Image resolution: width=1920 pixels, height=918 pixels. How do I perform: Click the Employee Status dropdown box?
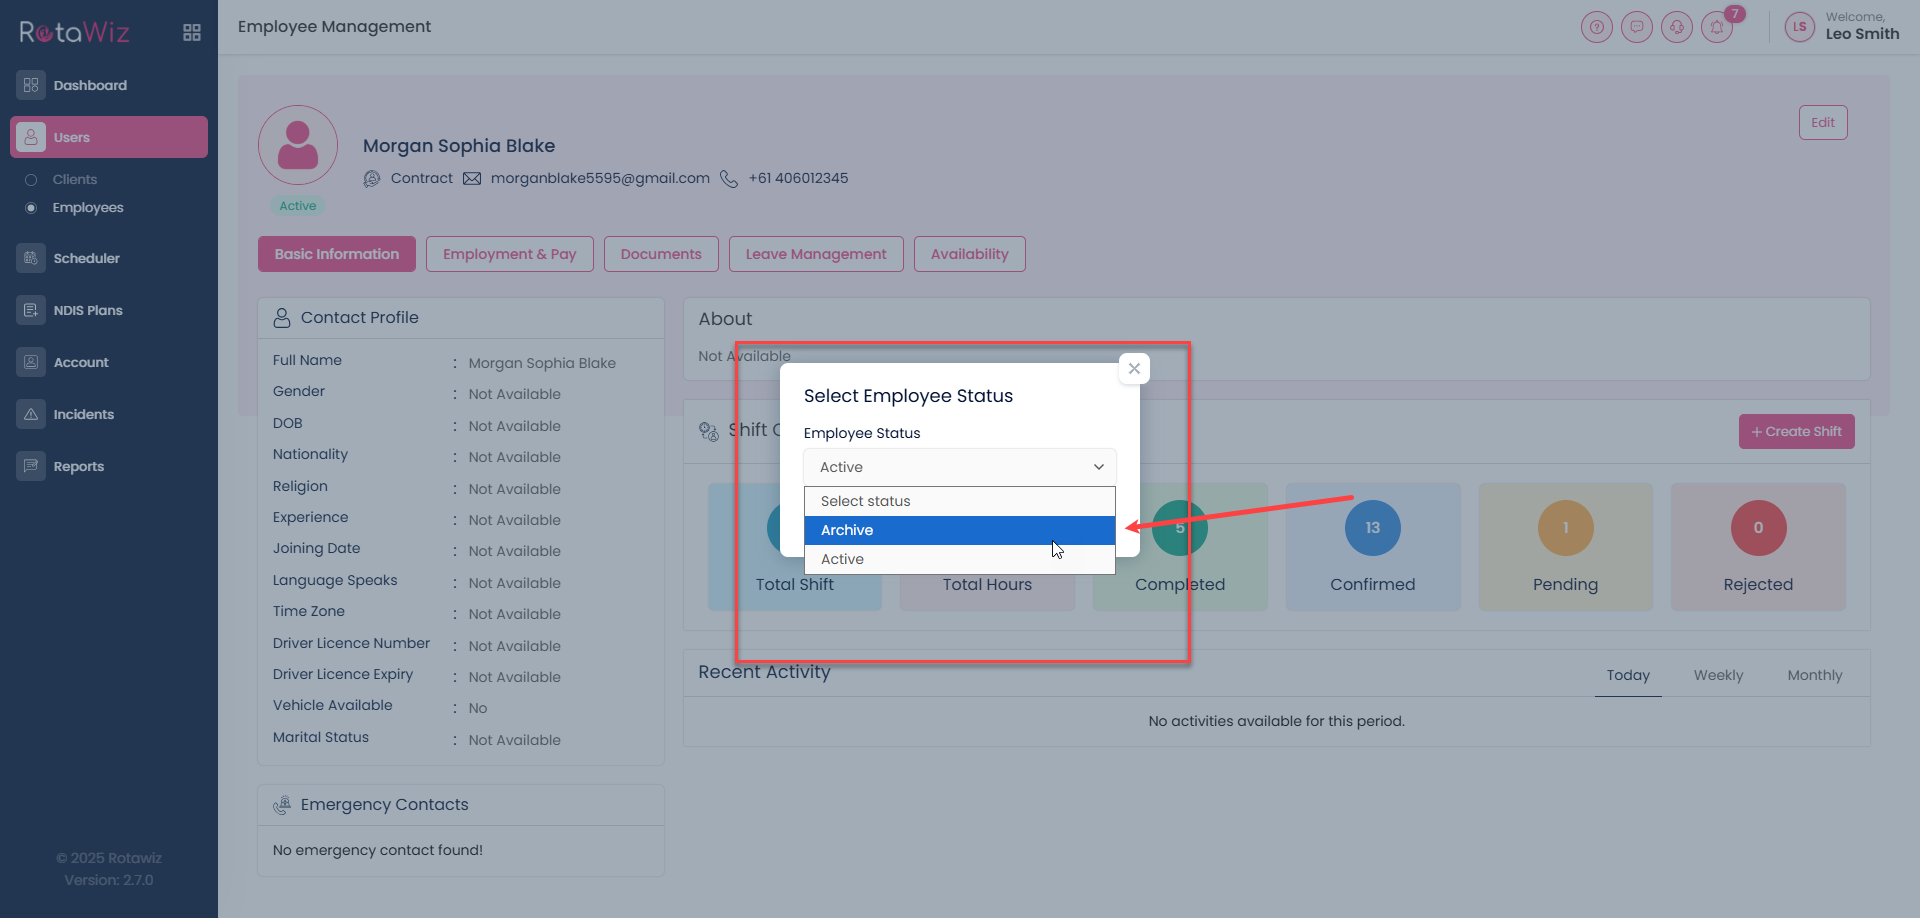coord(959,467)
